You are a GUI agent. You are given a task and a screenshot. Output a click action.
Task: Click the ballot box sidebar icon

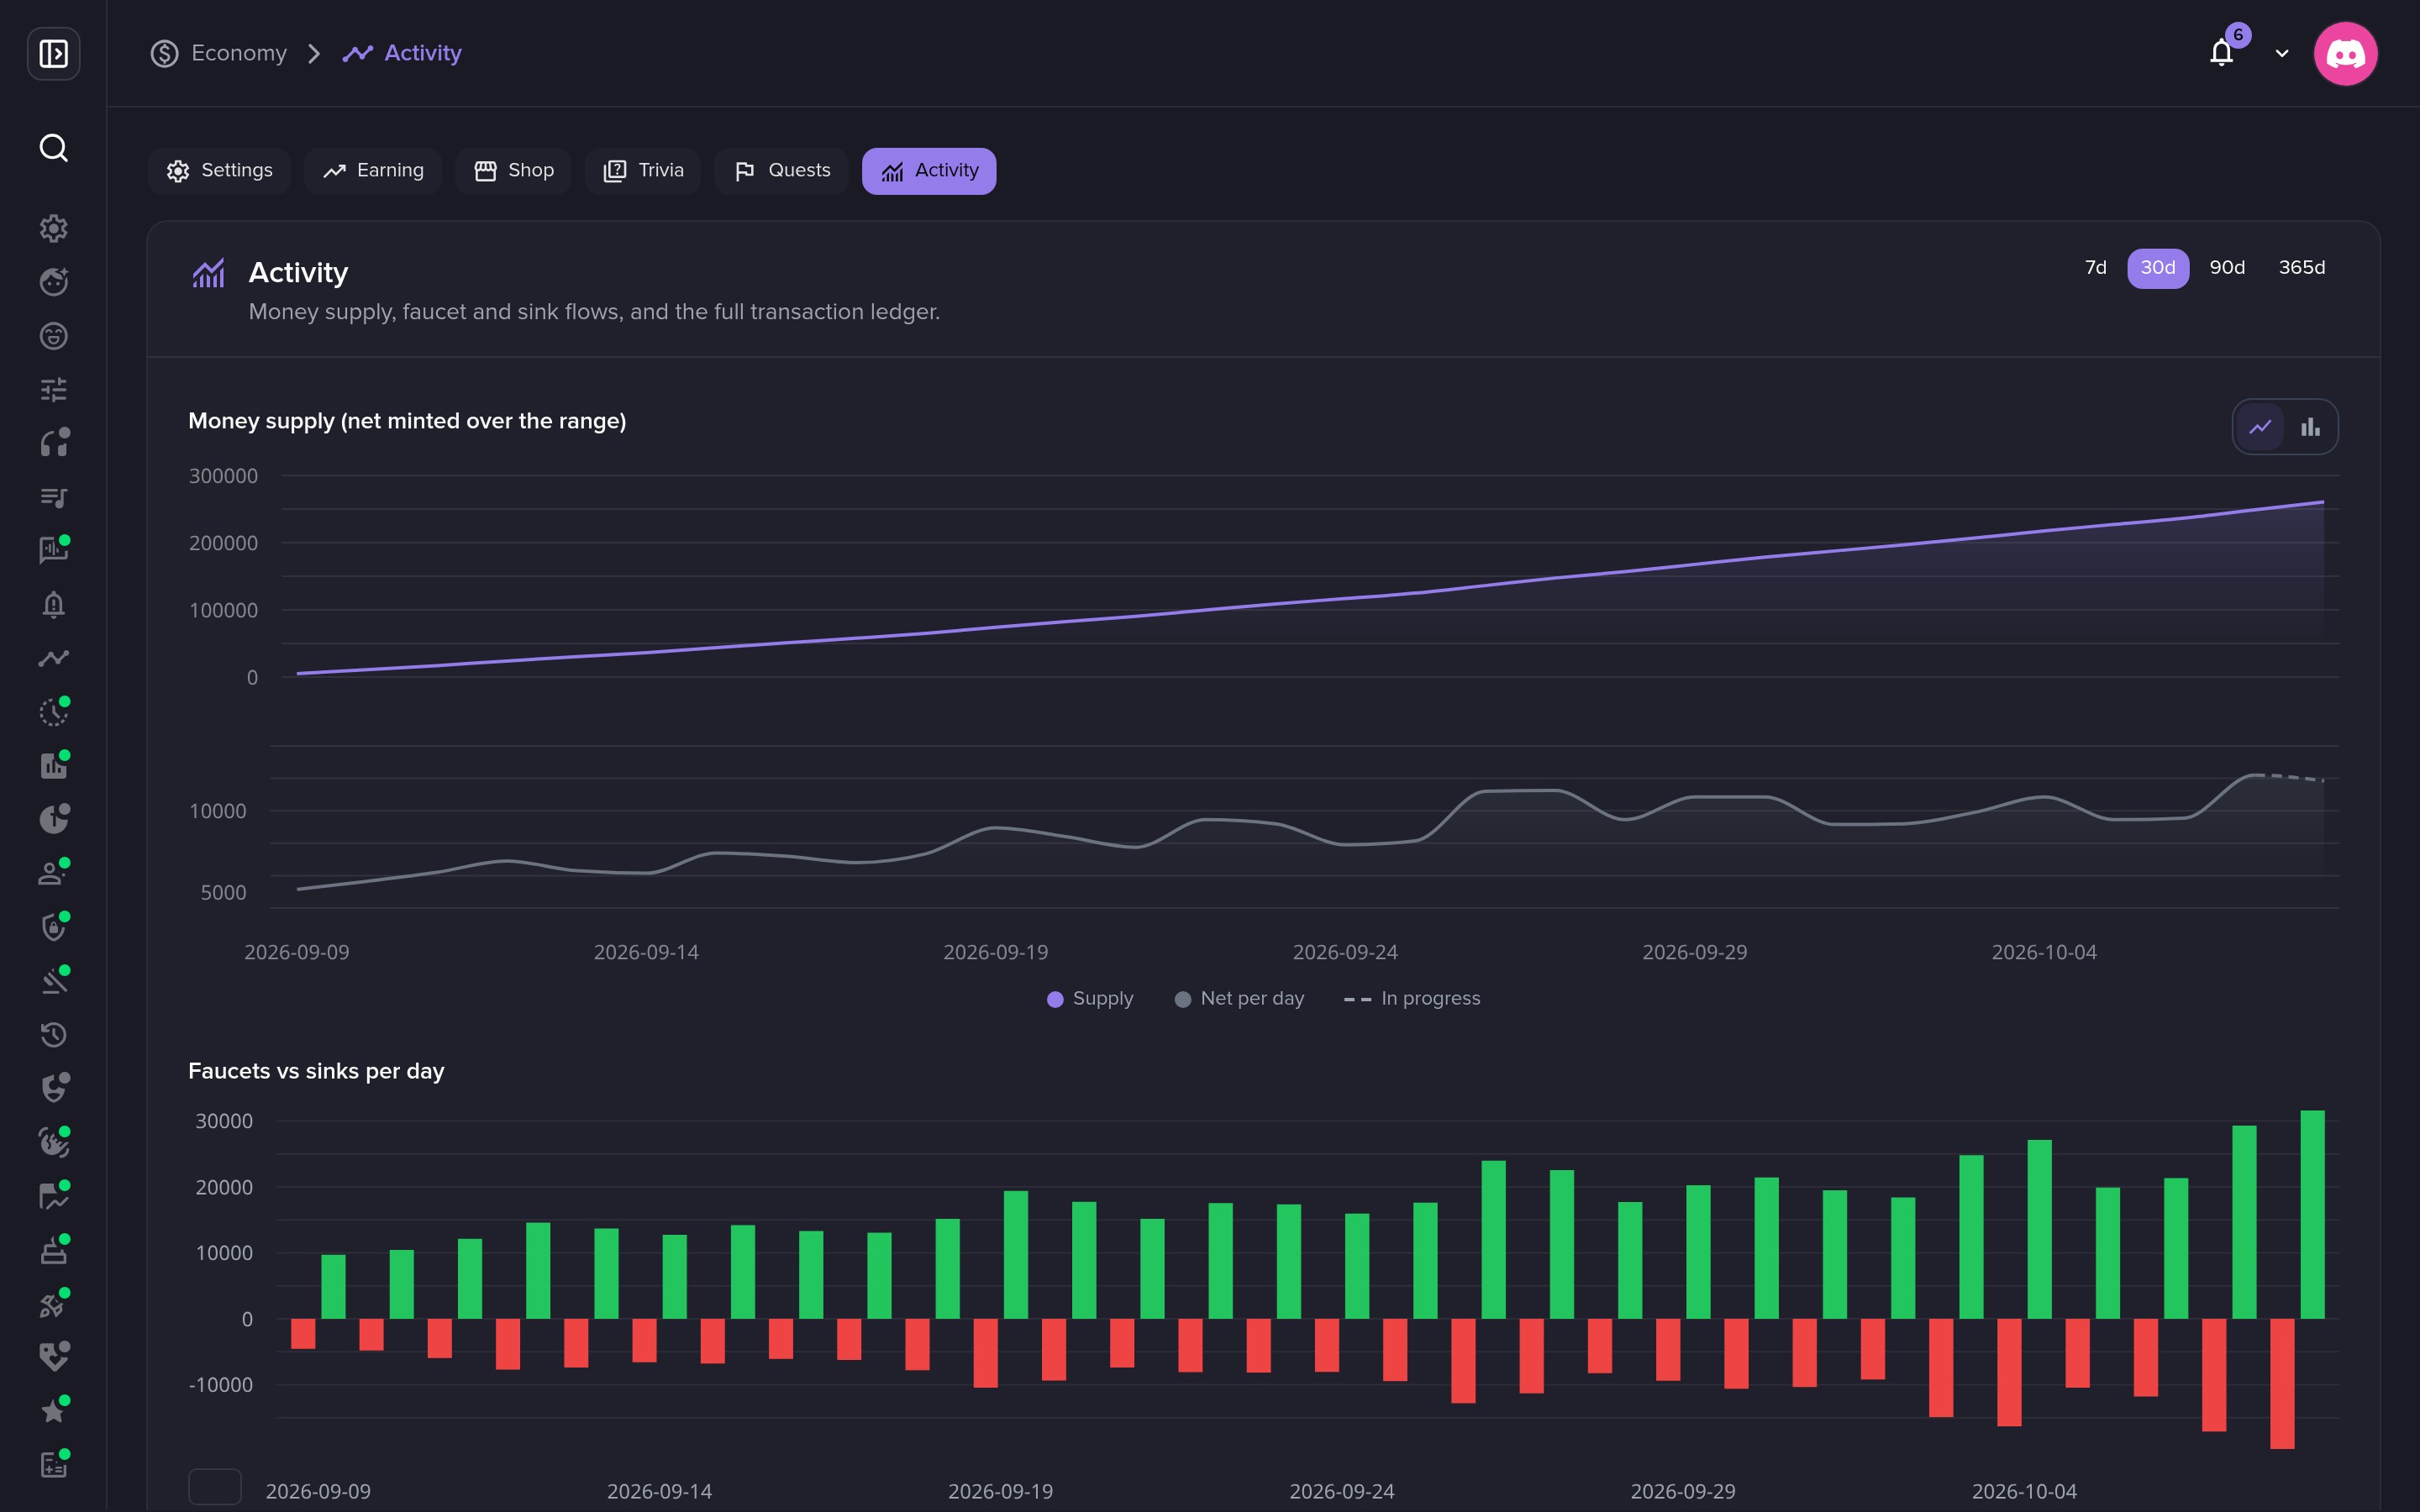pos(53,1249)
